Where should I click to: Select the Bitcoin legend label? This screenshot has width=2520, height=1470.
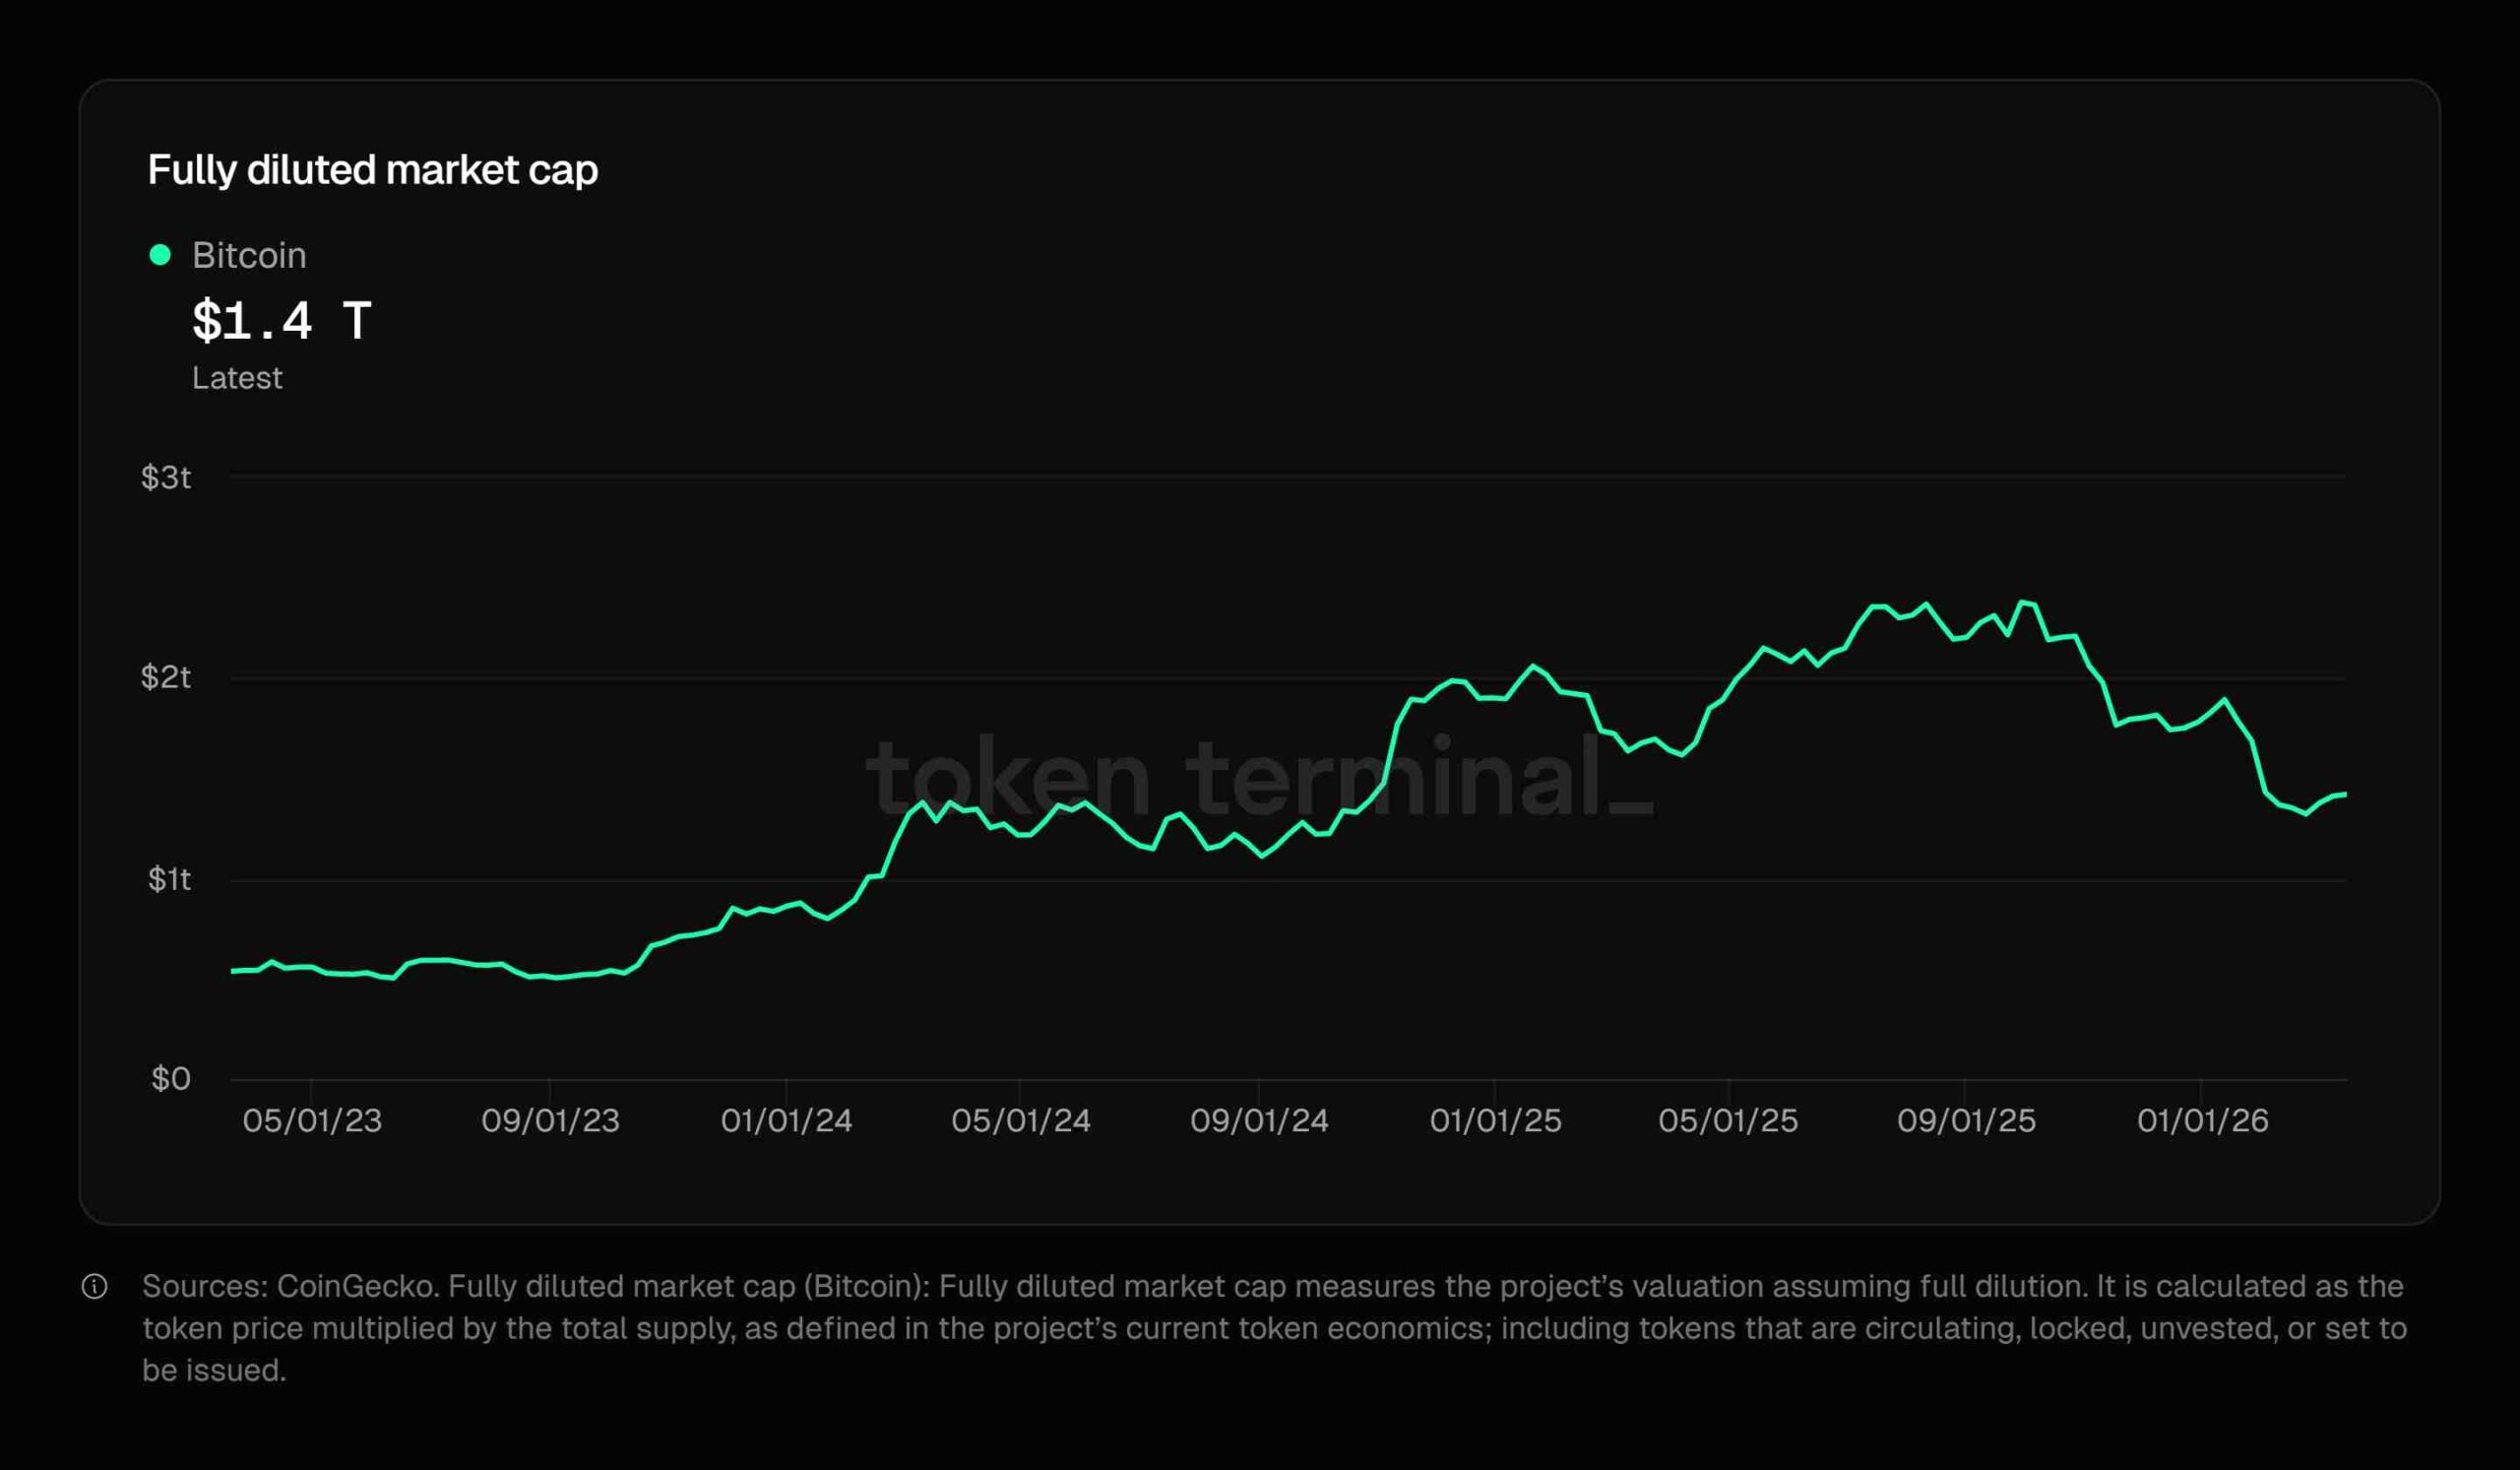249,255
